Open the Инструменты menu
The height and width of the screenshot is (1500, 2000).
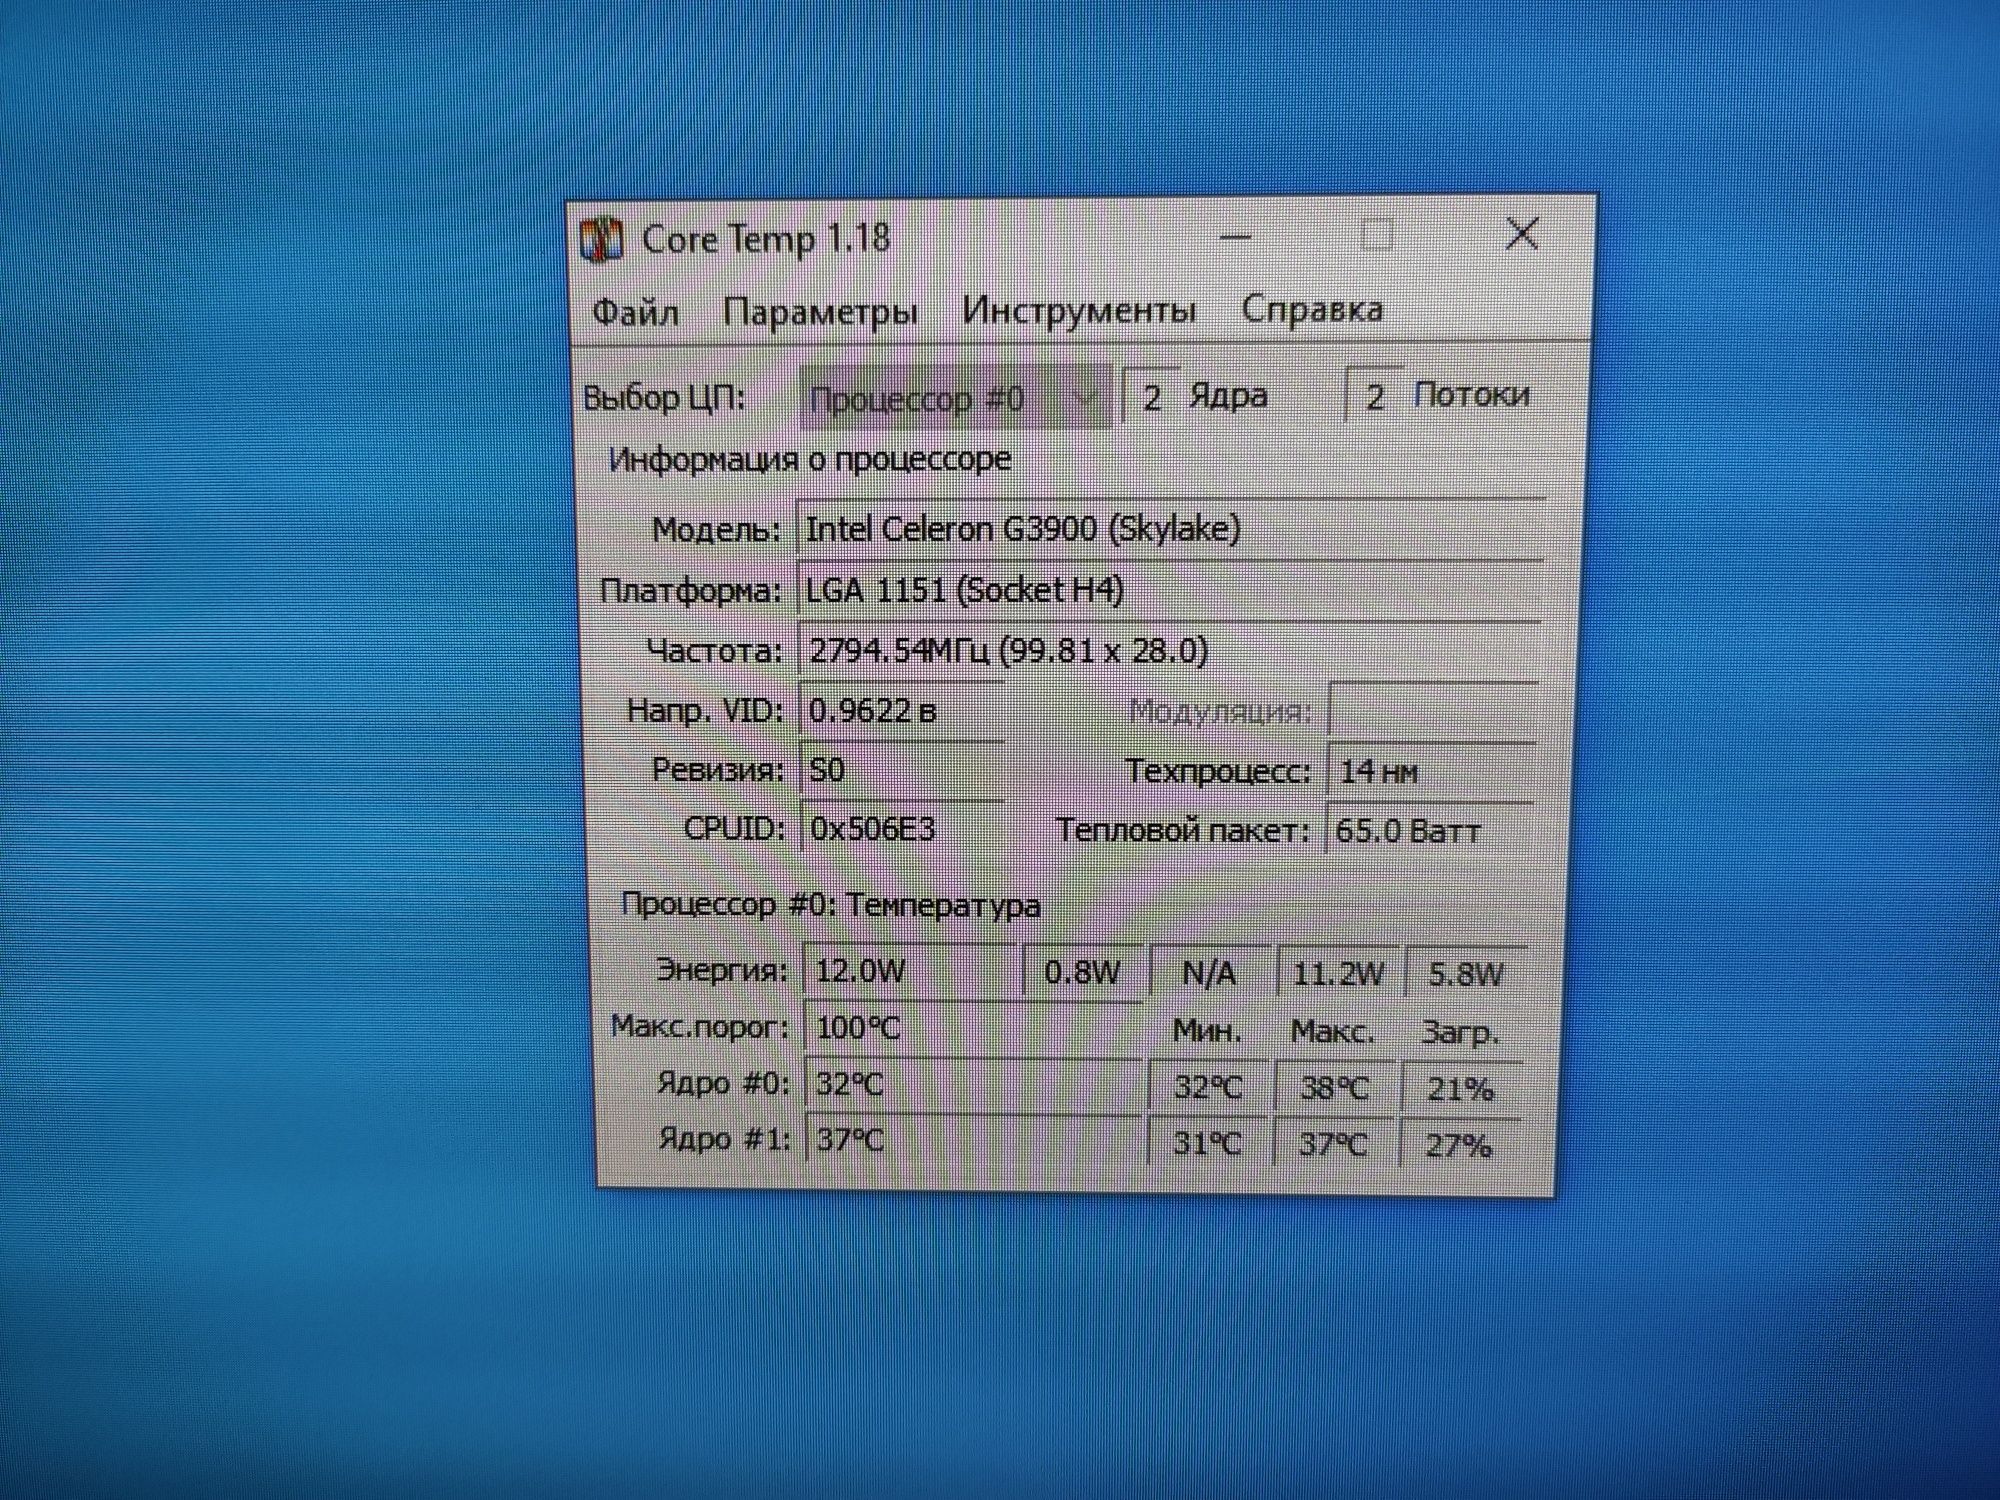tap(1079, 309)
